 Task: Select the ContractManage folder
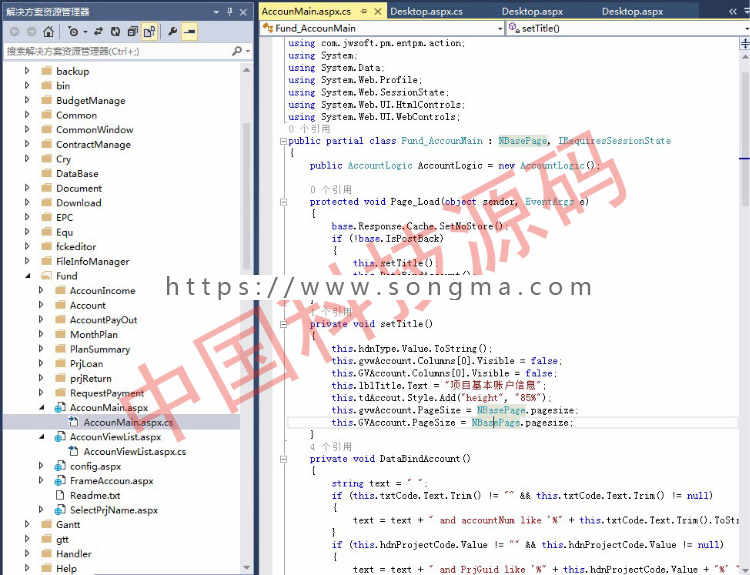93,144
